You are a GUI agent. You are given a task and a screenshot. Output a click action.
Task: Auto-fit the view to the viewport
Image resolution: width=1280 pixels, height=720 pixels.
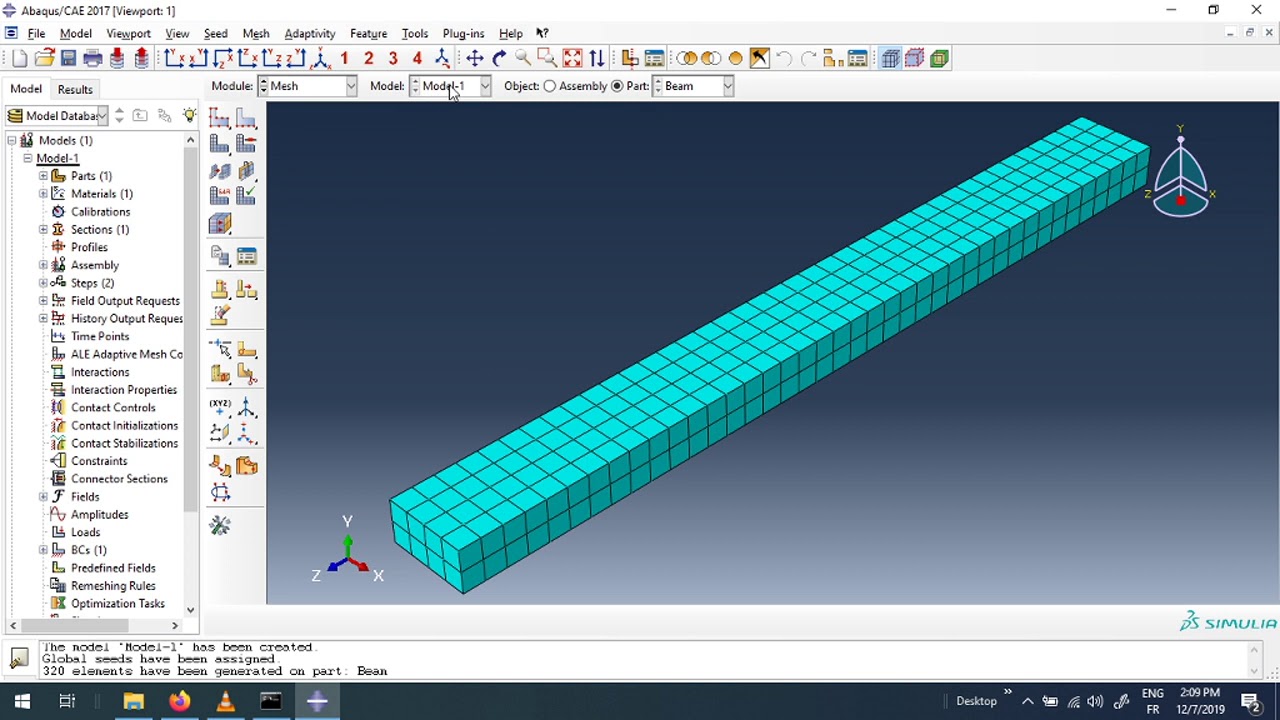[x=572, y=59]
